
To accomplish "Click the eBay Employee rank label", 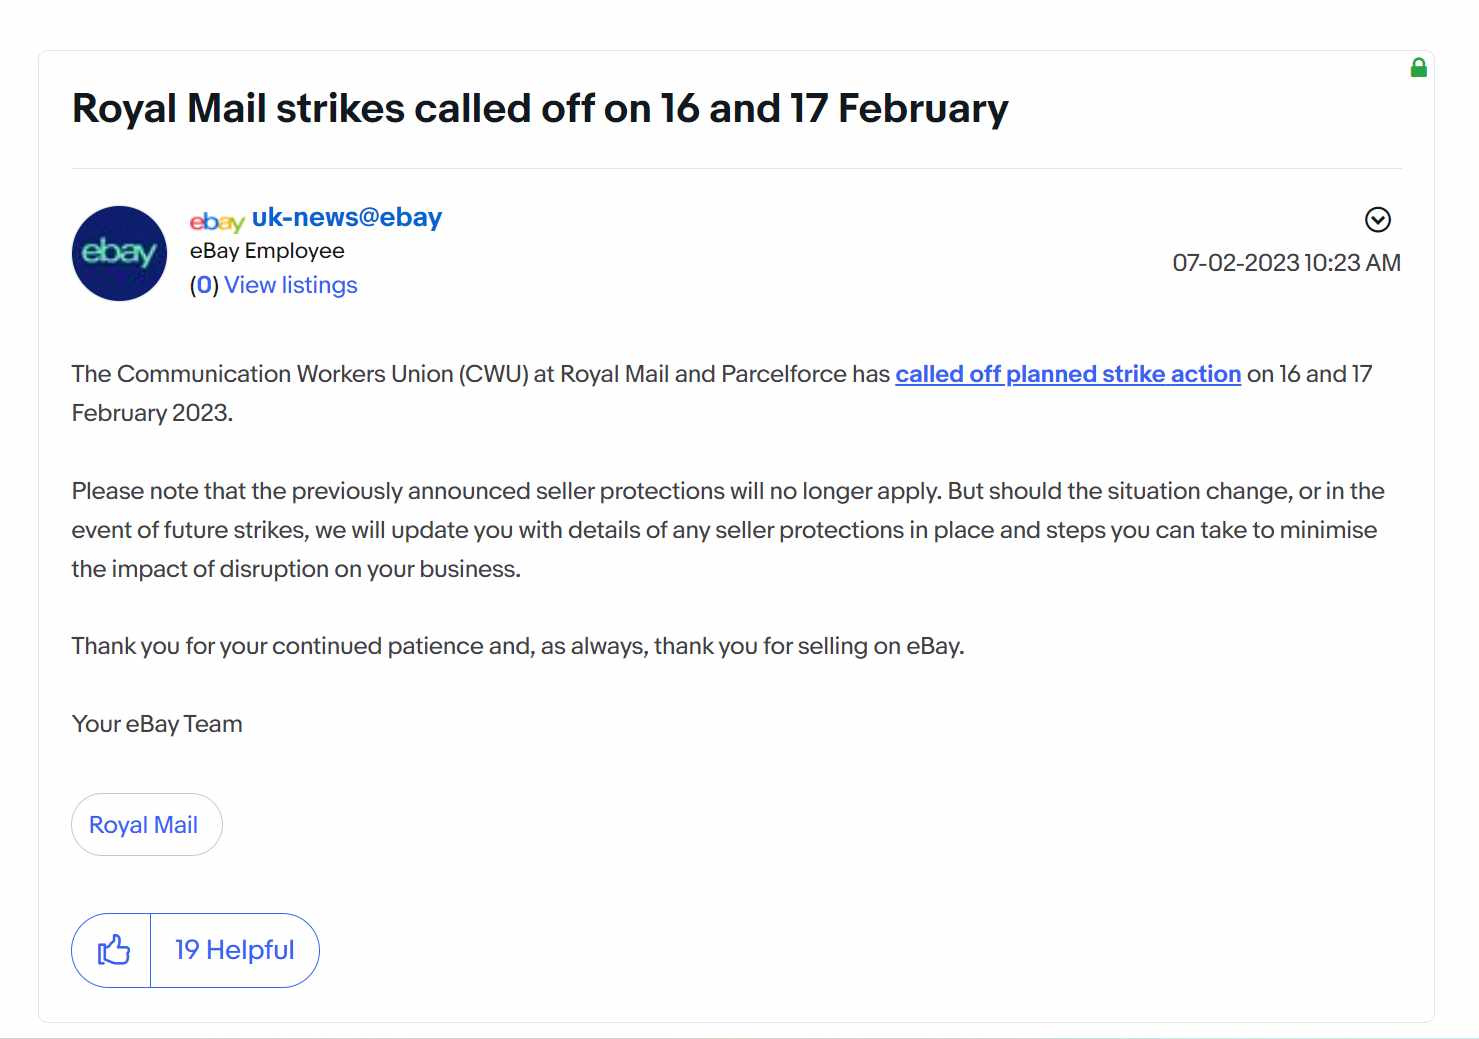I will coord(267,251).
